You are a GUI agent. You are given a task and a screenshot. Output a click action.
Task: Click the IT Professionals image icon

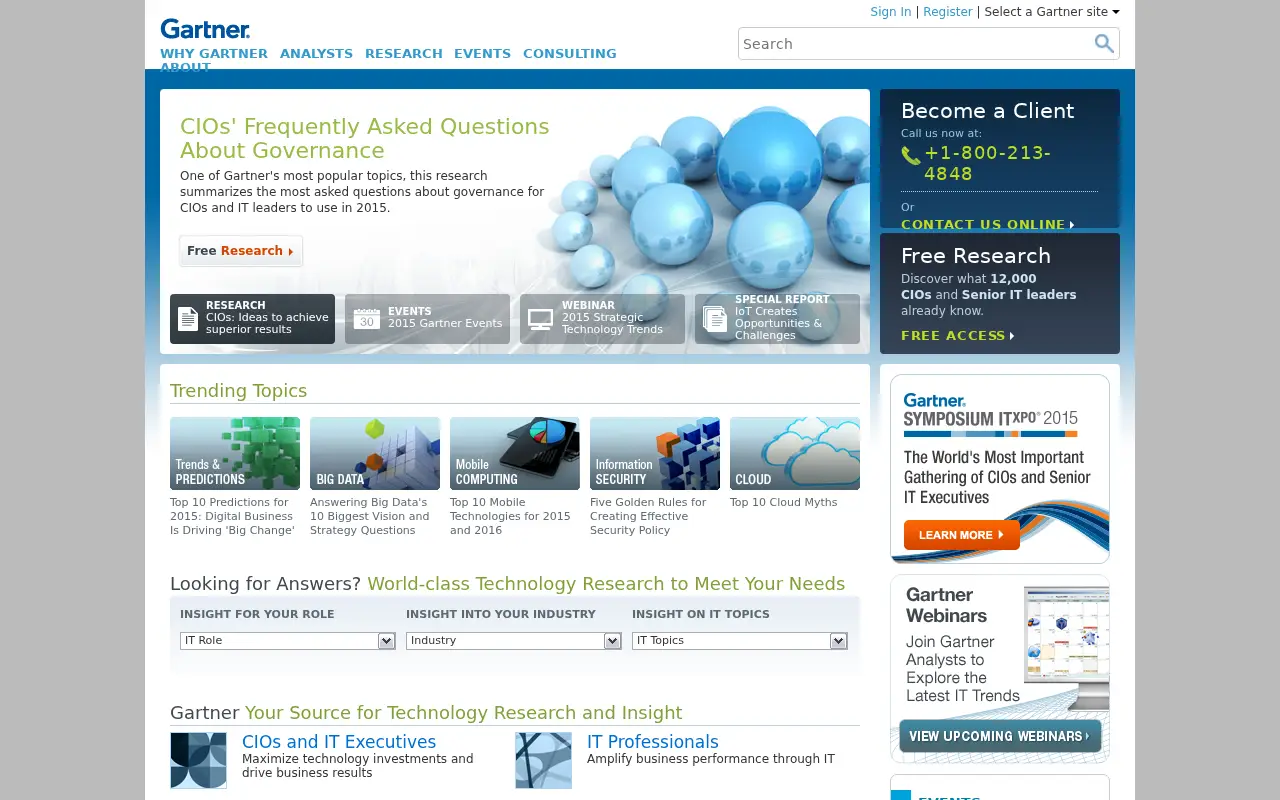[543, 760]
